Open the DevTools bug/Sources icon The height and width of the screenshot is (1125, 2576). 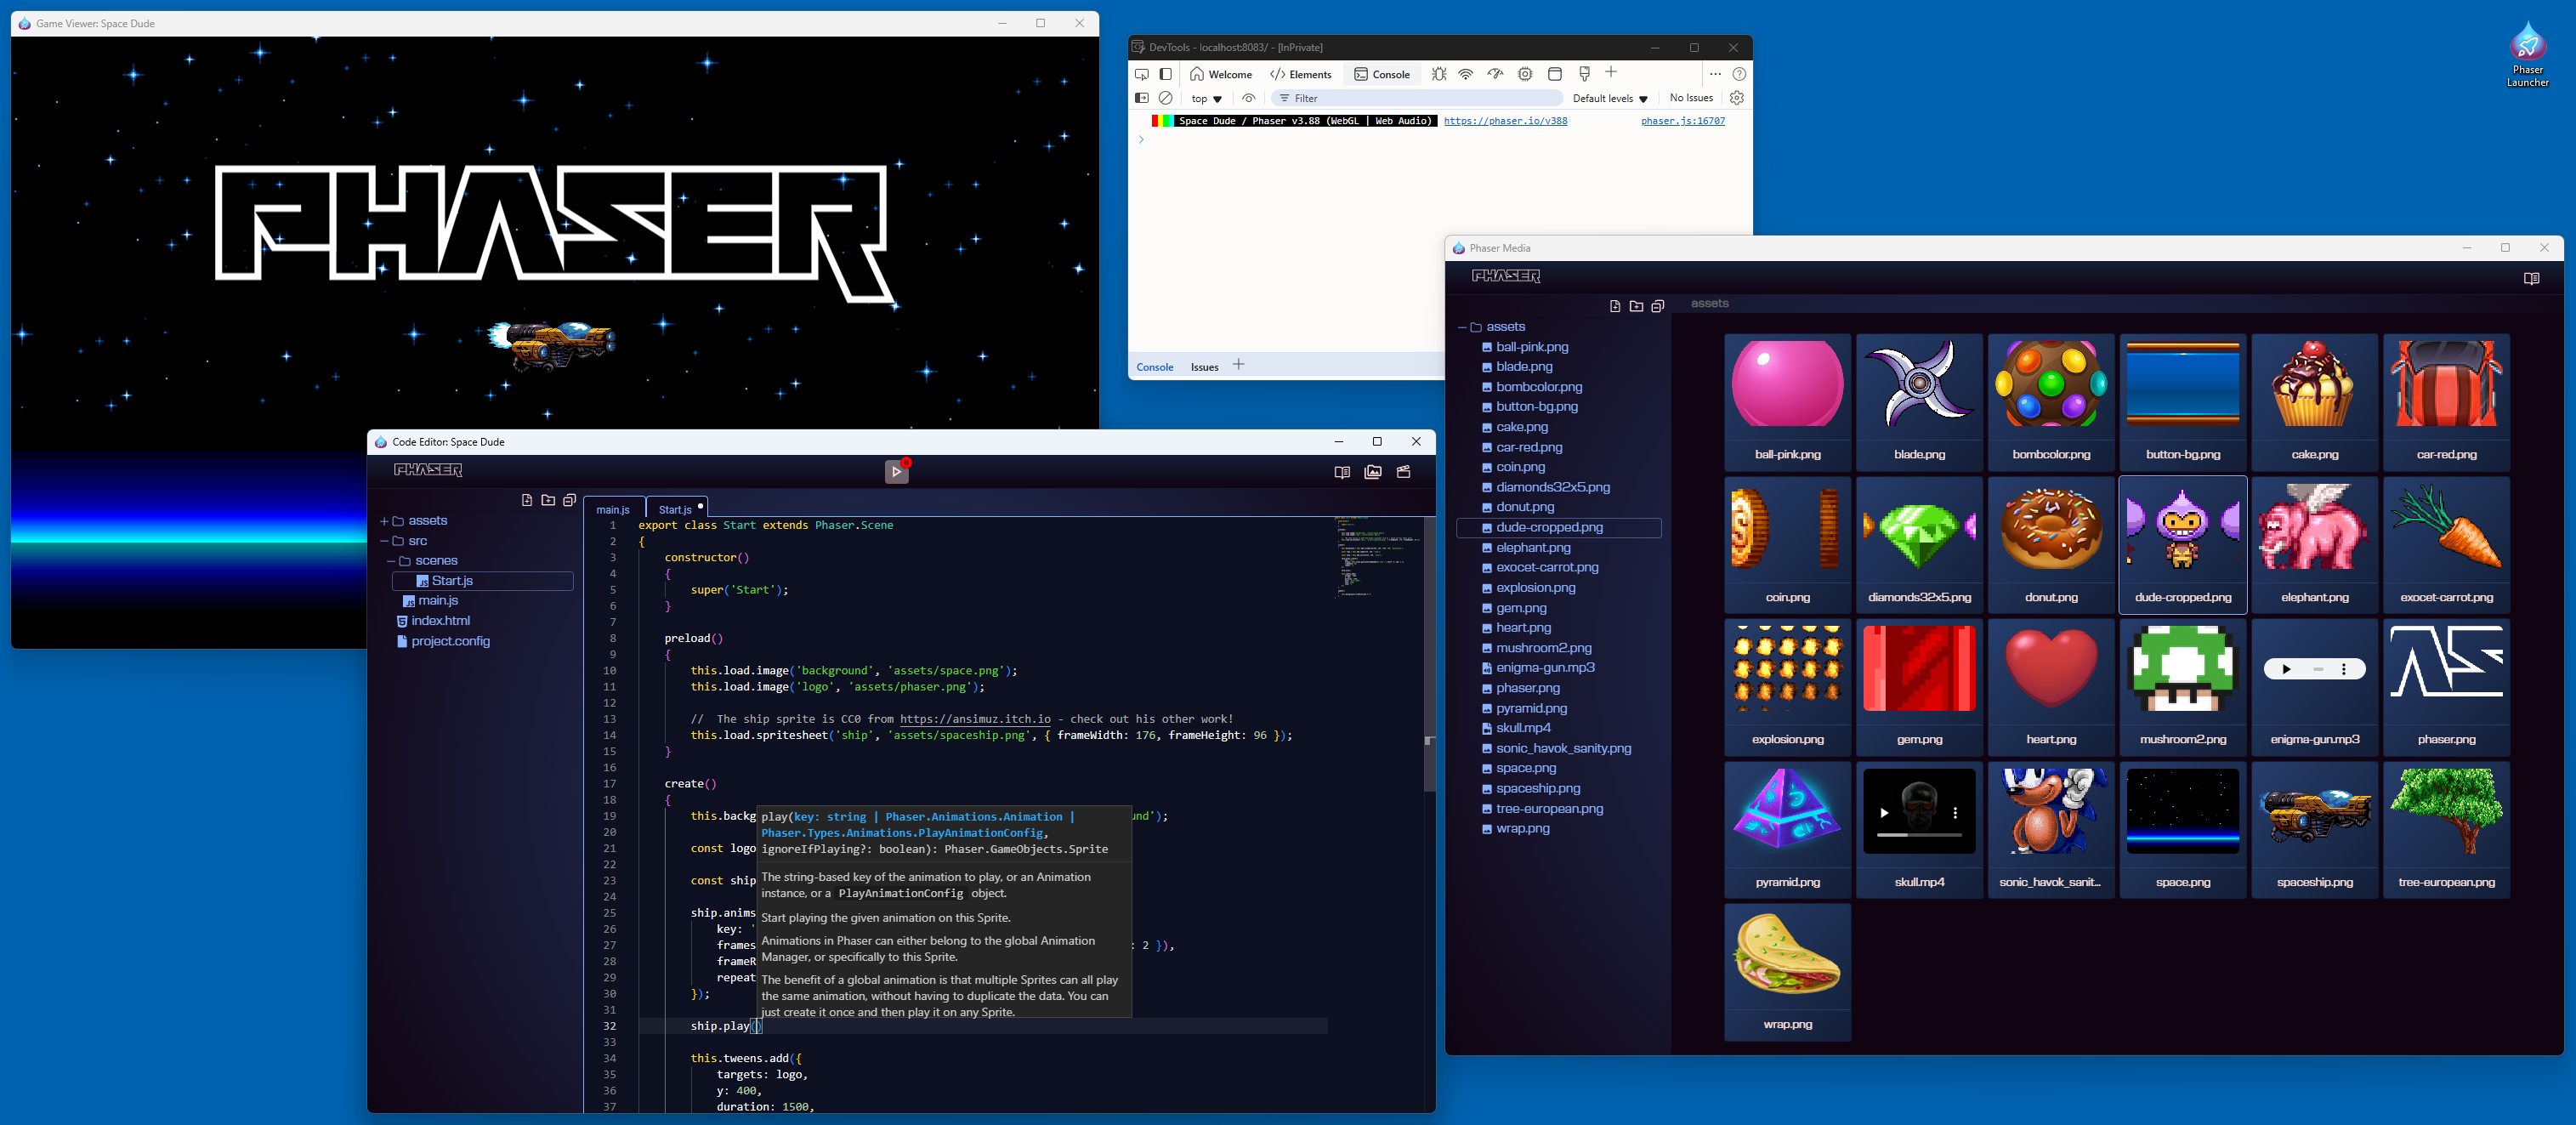click(x=1438, y=74)
